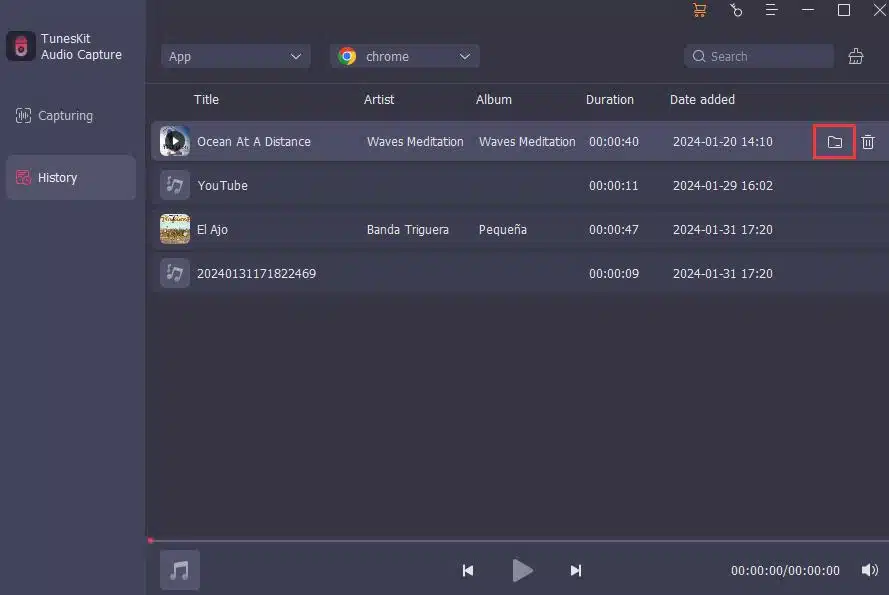Start playback with the play button
Viewport: 889px width, 595px height.
(x=522, y=570)
